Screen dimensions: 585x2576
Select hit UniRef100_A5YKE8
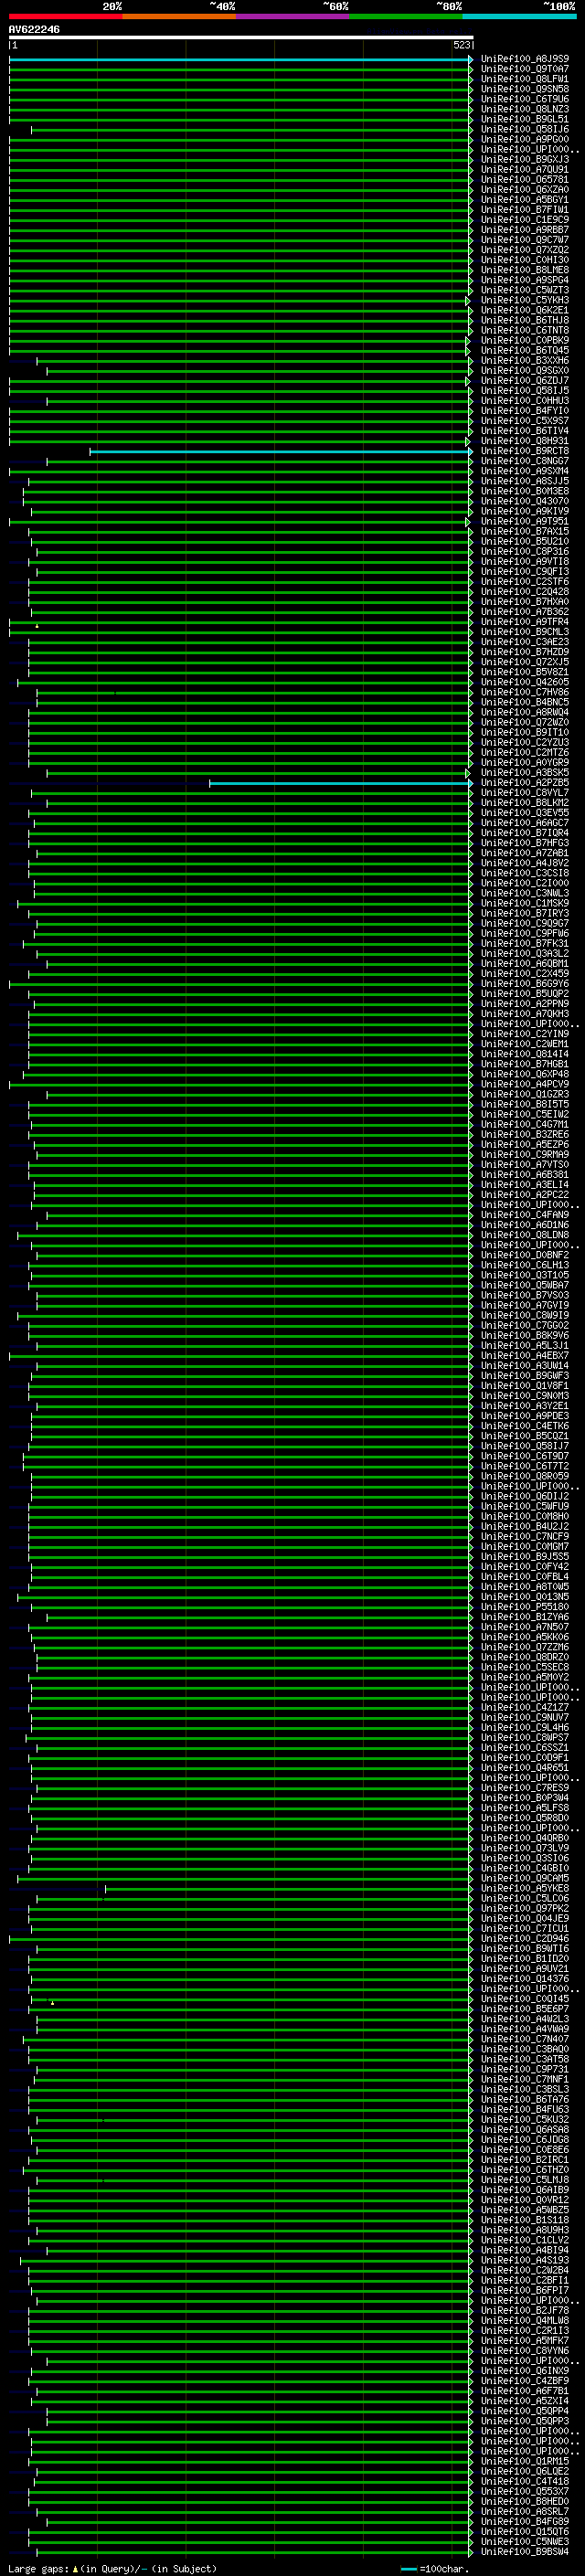coord(525,1889)
